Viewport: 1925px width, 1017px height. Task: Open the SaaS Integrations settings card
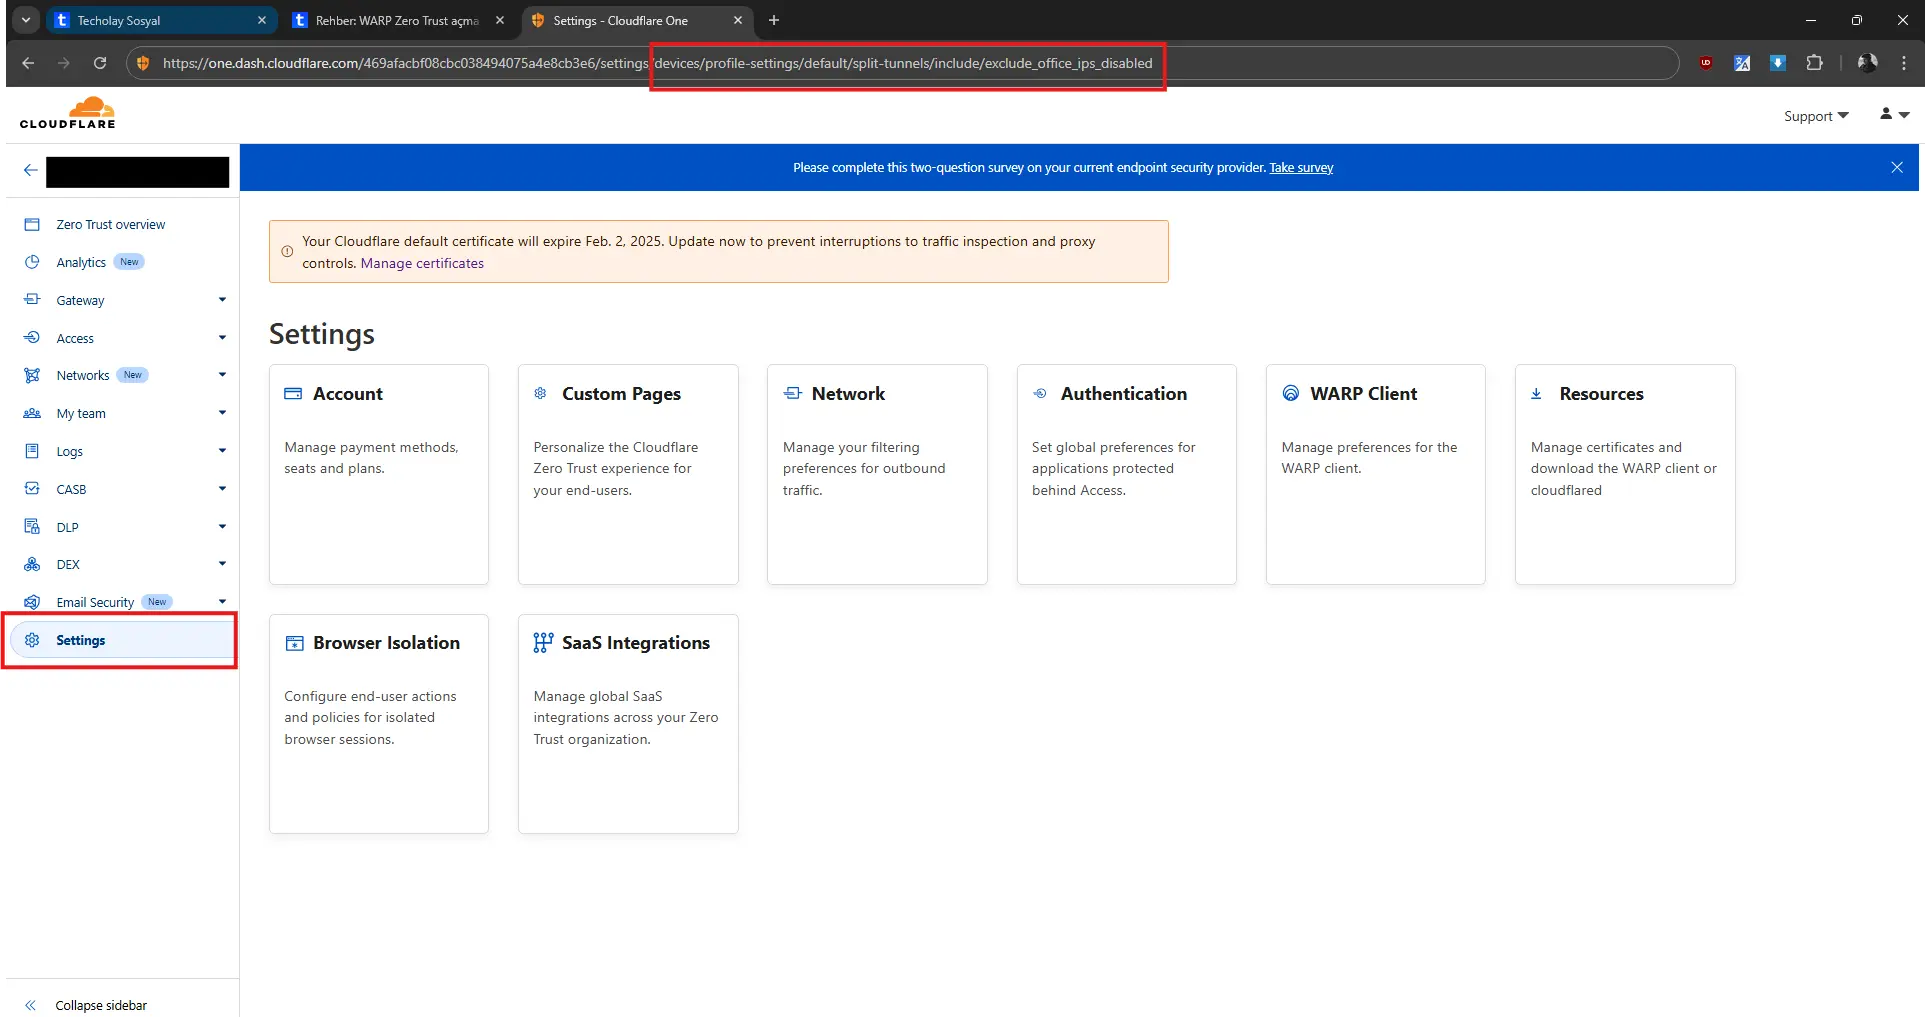628,724
